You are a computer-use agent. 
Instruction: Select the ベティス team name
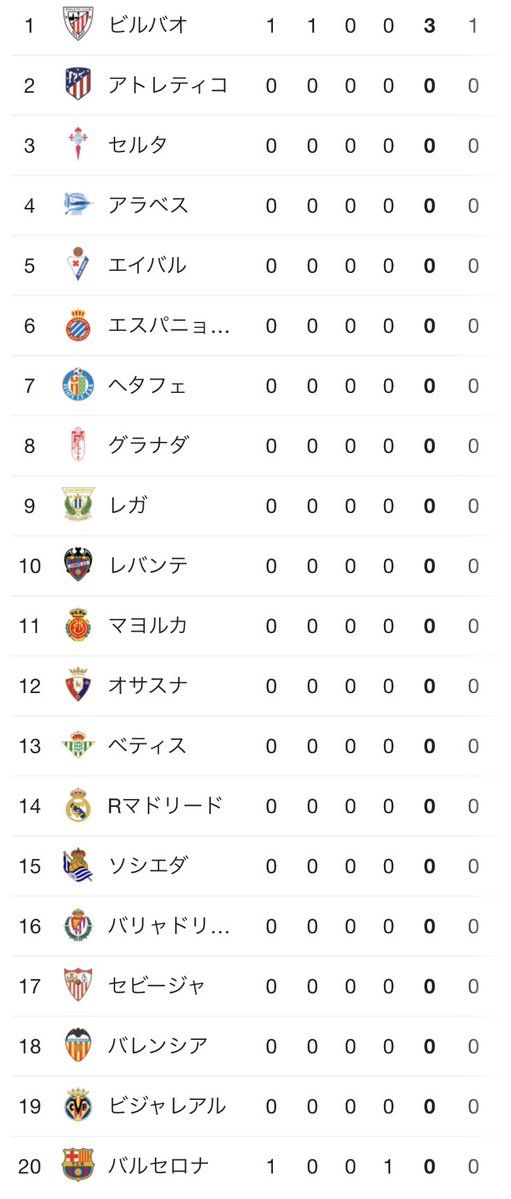tap(147, 746)
